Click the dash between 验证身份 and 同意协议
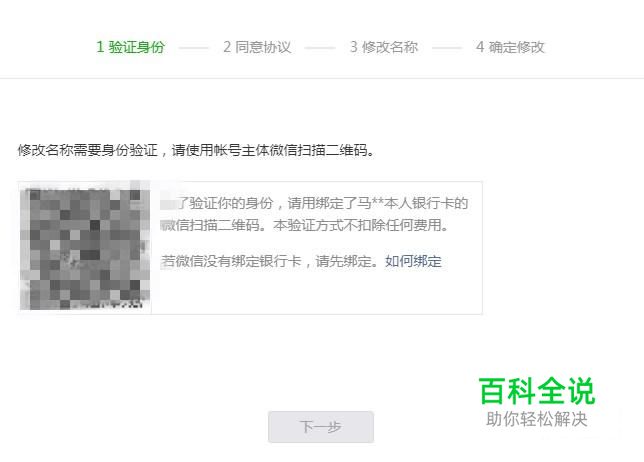Screen dimensions: 644x462 pos(194,48)
